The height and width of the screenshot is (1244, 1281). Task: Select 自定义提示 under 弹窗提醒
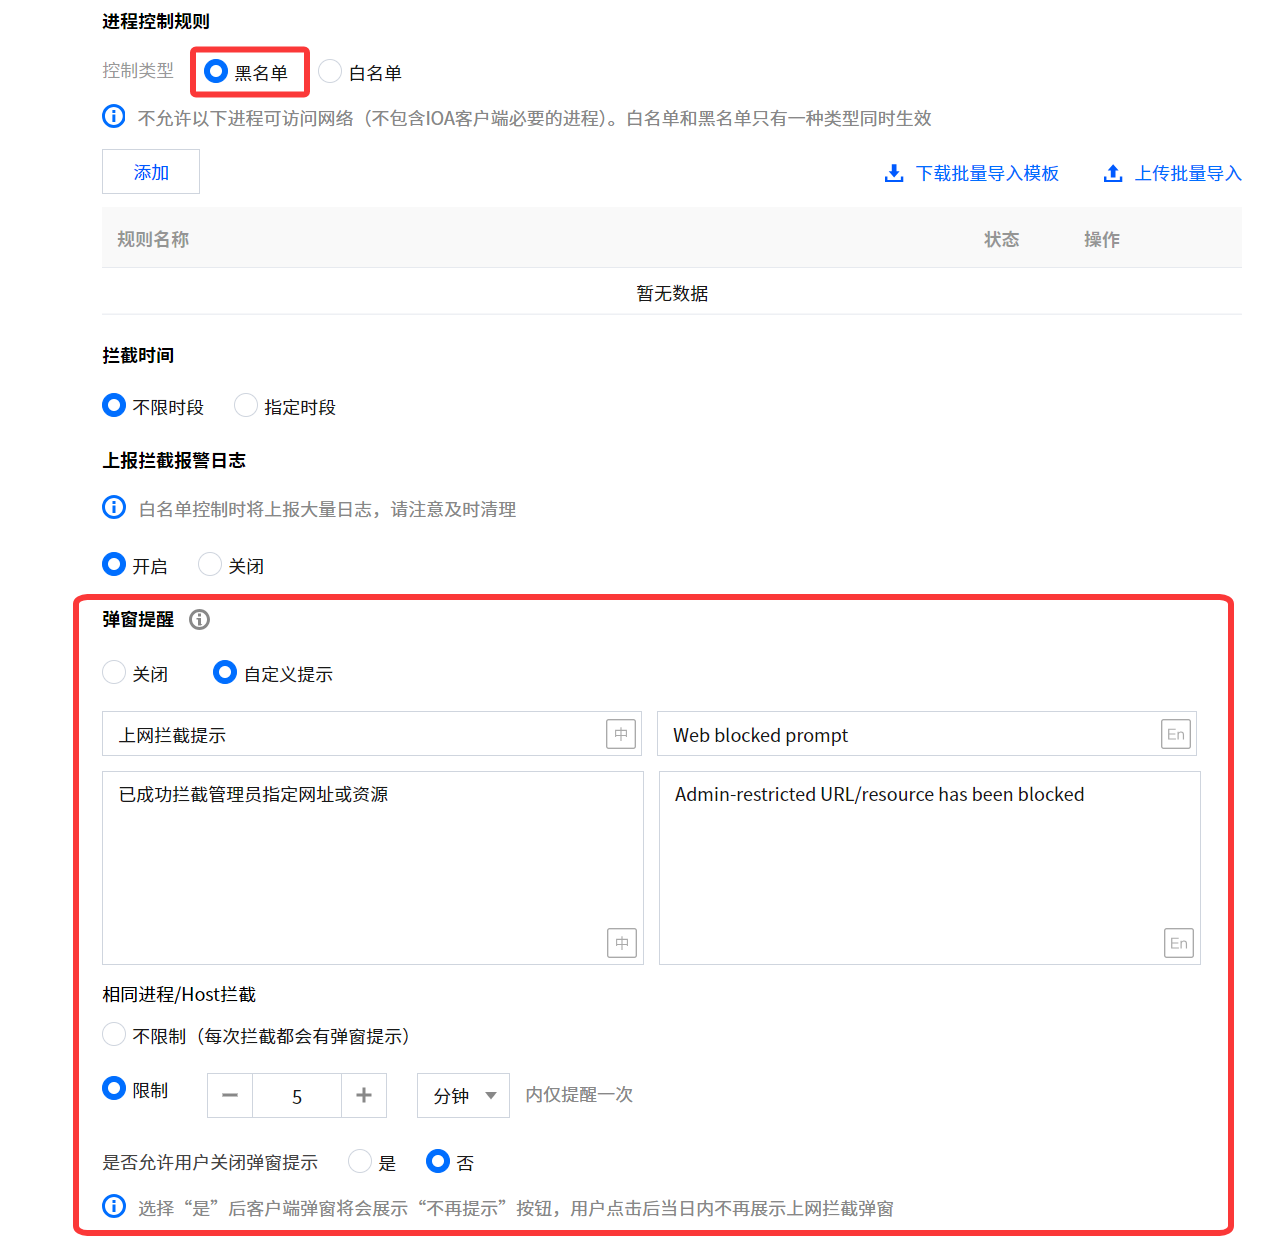point(225,673)
